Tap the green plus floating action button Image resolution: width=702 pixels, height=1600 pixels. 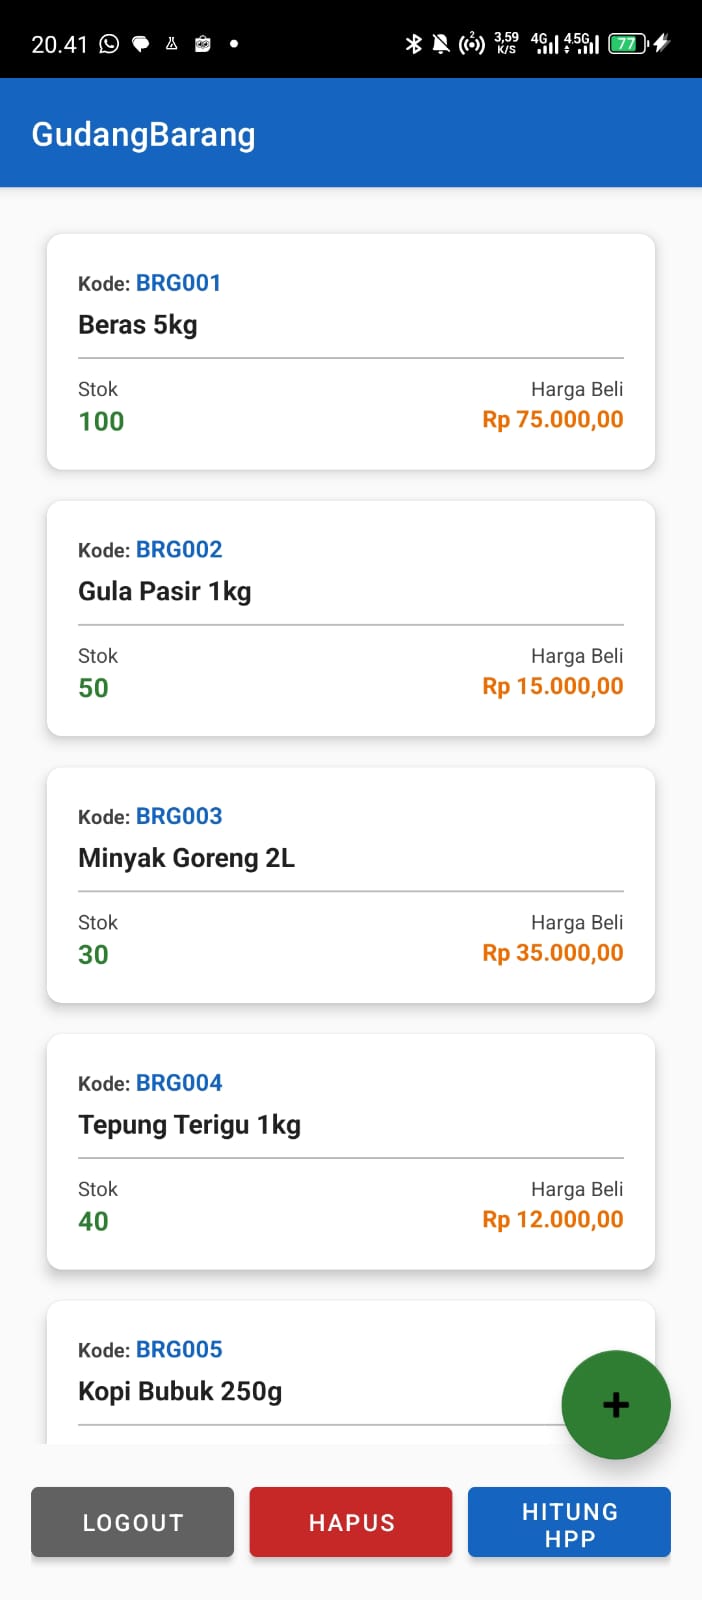(x=615, y=1404)
